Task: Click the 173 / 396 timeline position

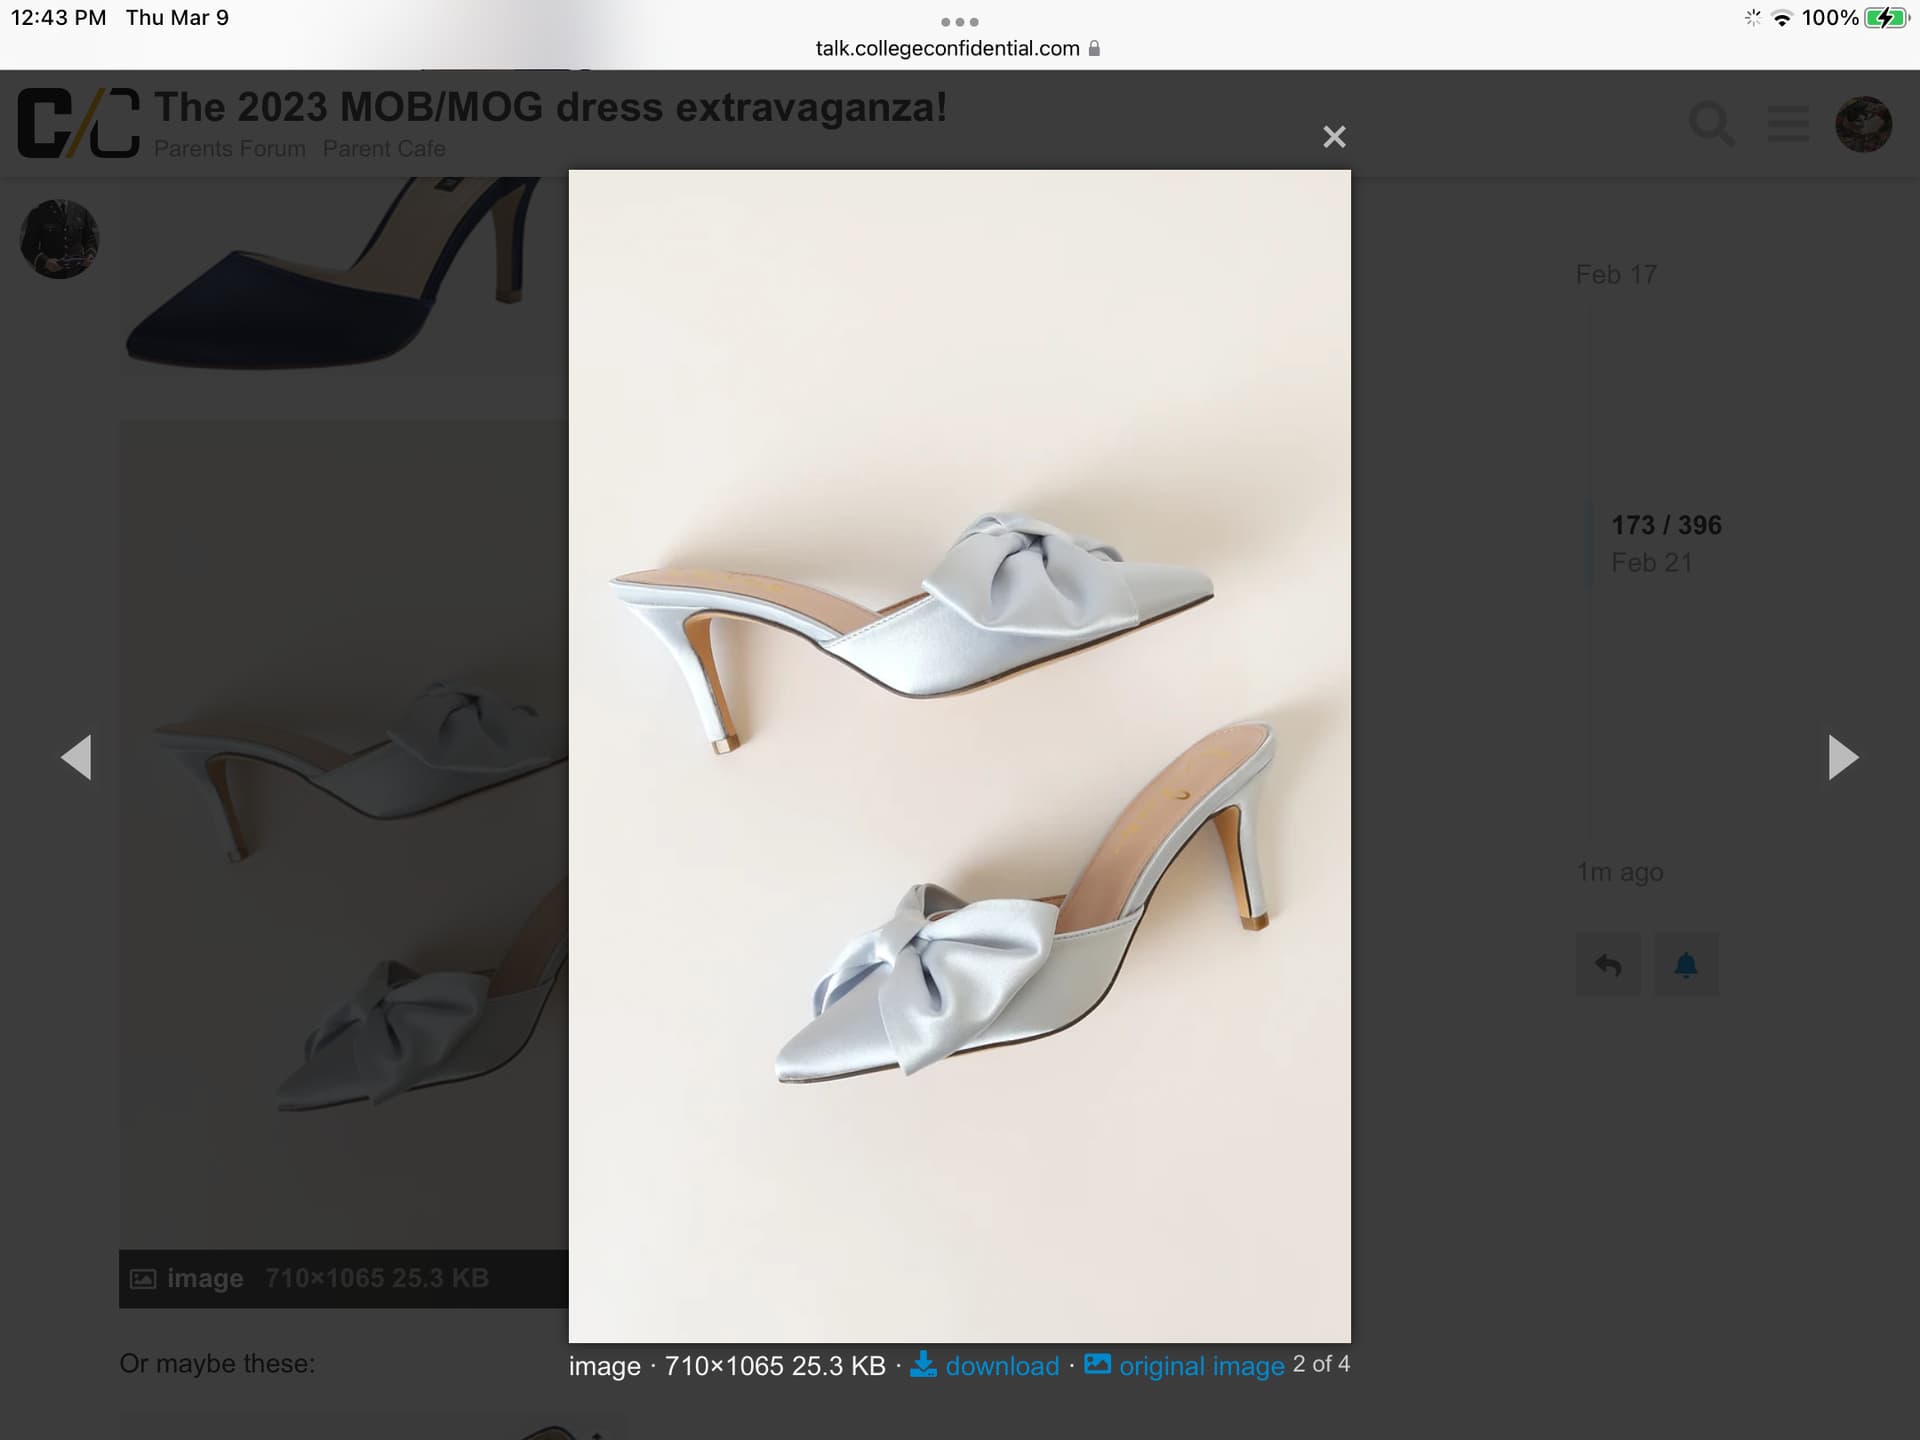Action: pyautogui.click(x=1666, y=525)
